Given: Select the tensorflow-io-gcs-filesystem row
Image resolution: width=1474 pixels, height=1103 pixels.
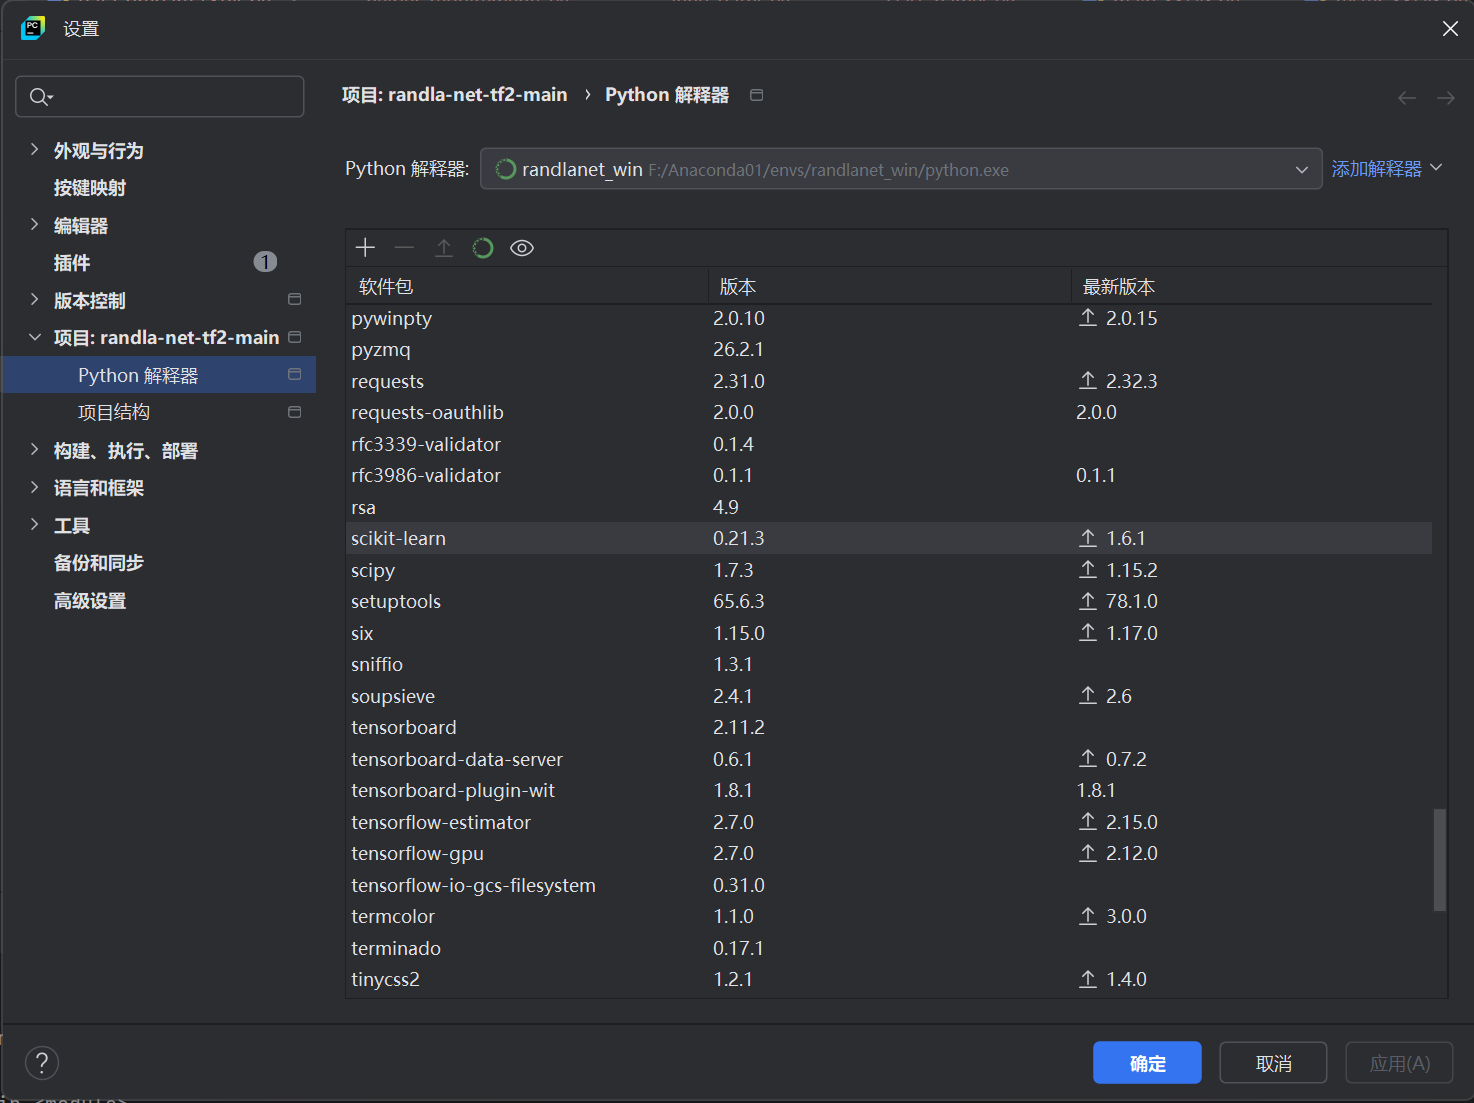Looking at the screenshot, I should pyautogui.click(x=889, y=885).
